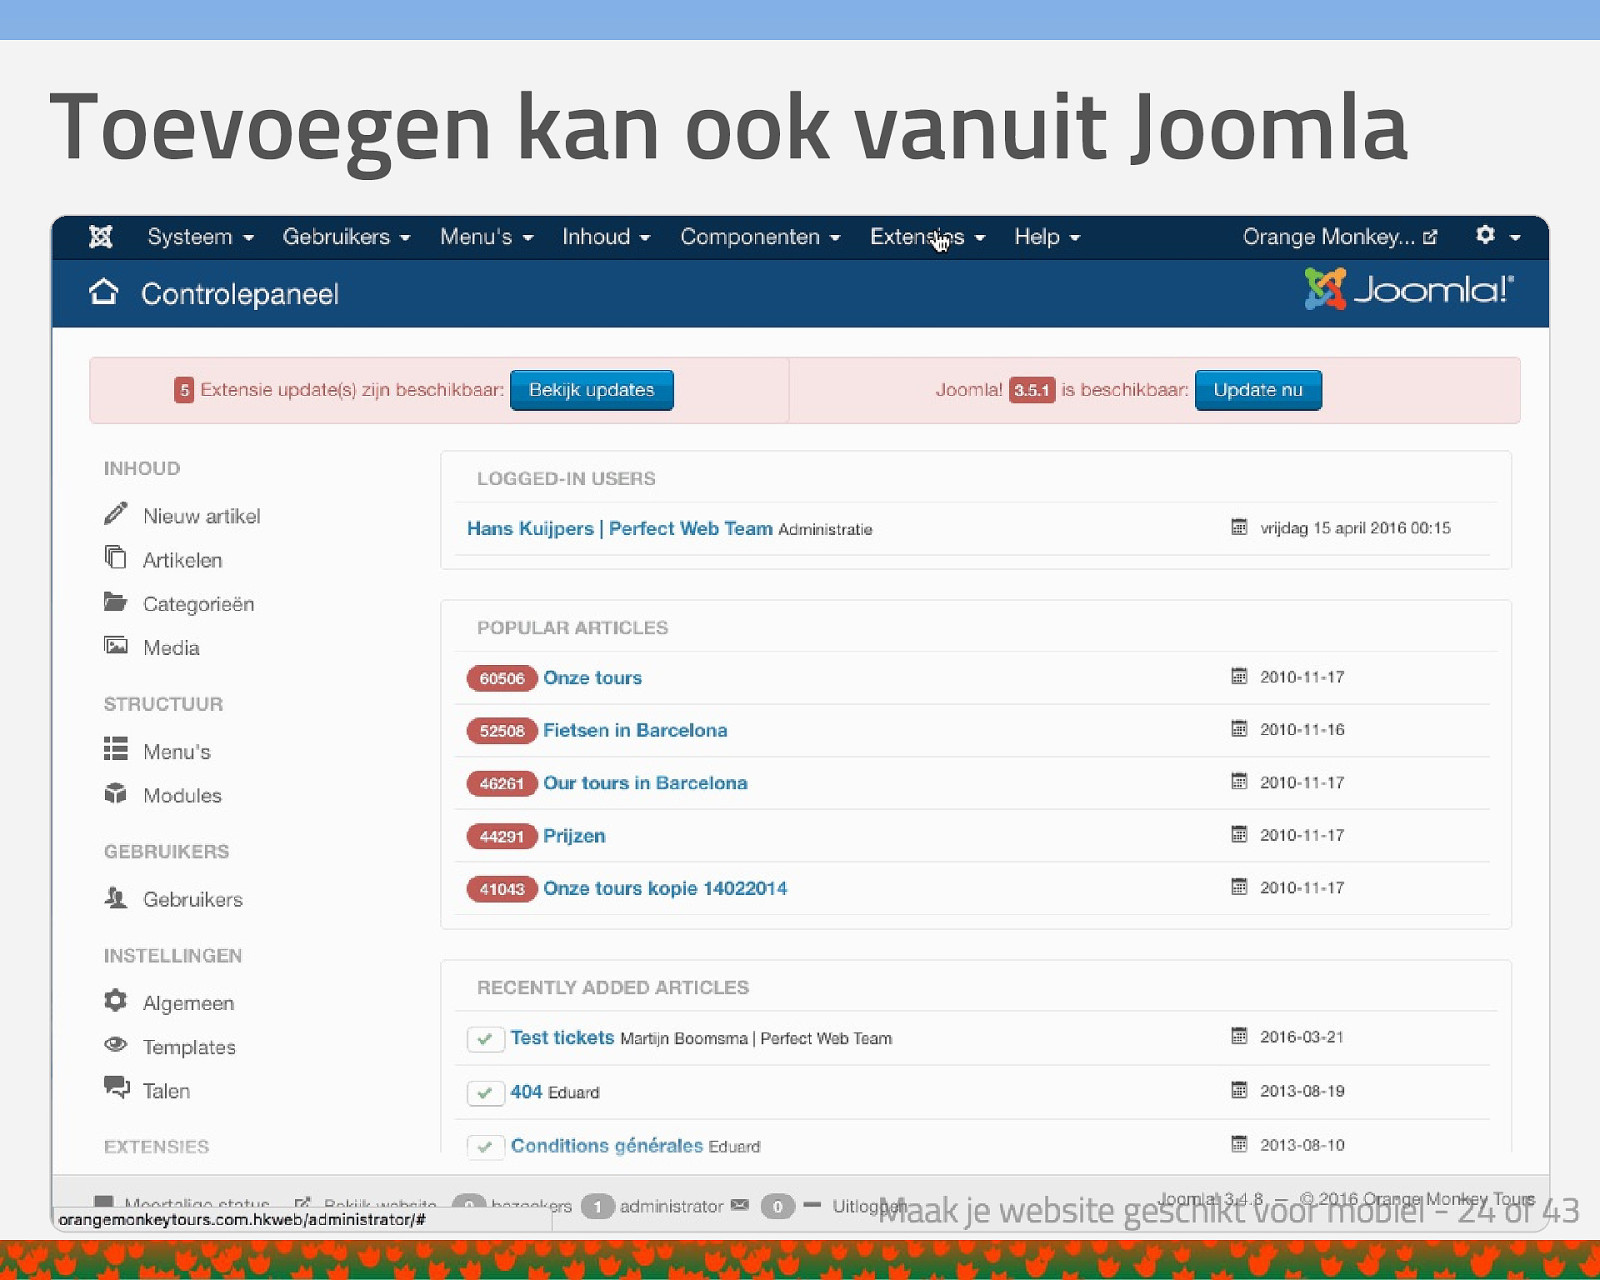Open Nieuw artikel in sidebar
The image size is (1600, 1280).
201,516
